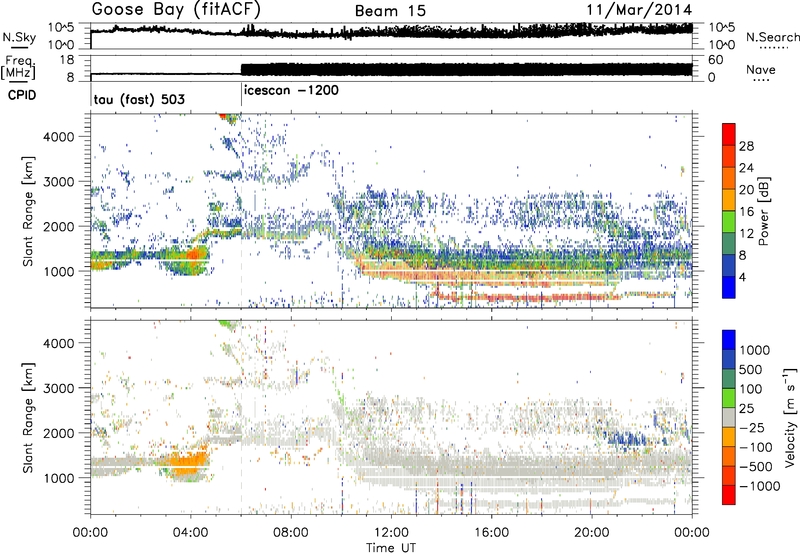The height and width of the screenshot is (554, 800).
Task: Click the "Goose Bay (fitACF)" plot title
Action: tap(176, 10)
